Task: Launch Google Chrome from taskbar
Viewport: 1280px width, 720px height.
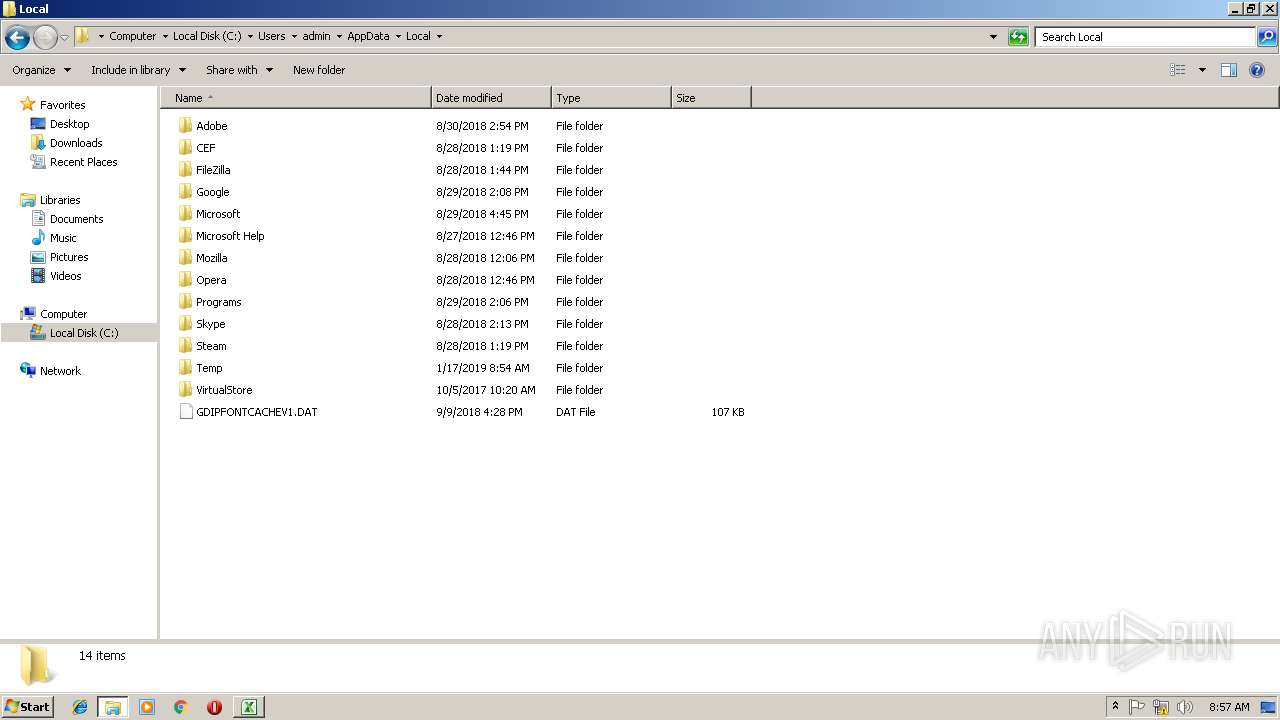Action: [x=181, y=707]
